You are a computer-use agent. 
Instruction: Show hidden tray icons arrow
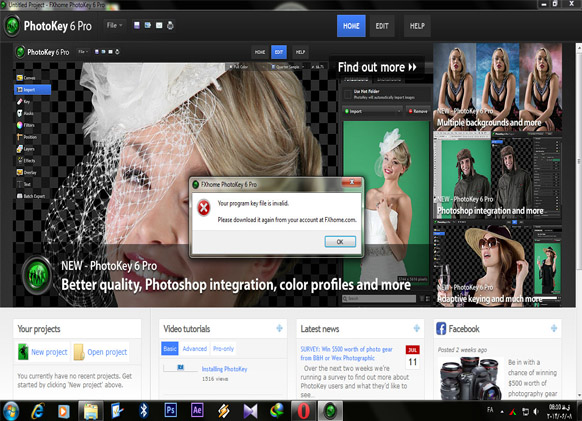pos(502,411)
